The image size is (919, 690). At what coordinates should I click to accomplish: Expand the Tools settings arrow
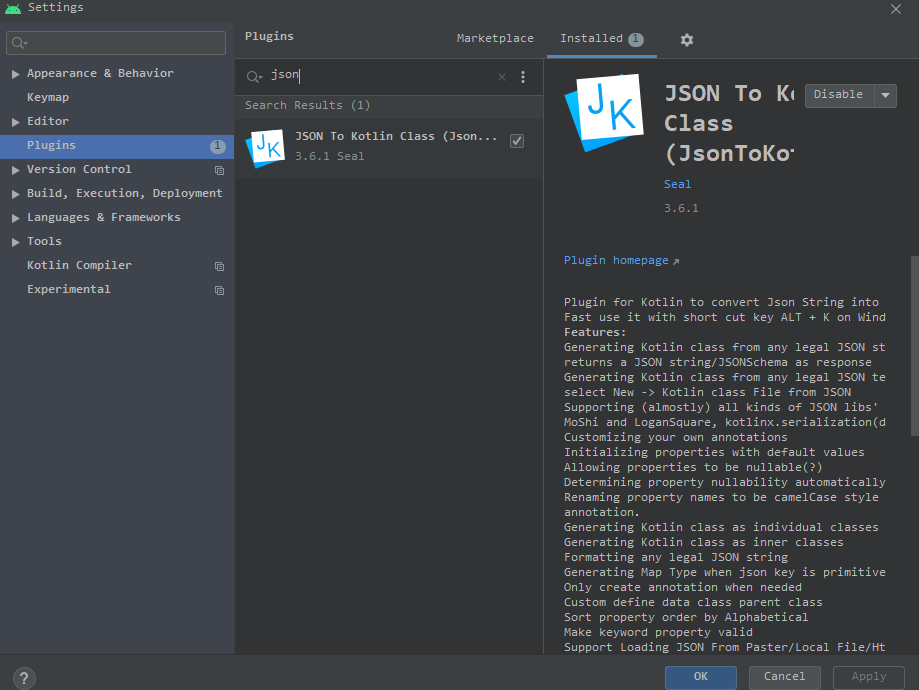coord(15,242)
